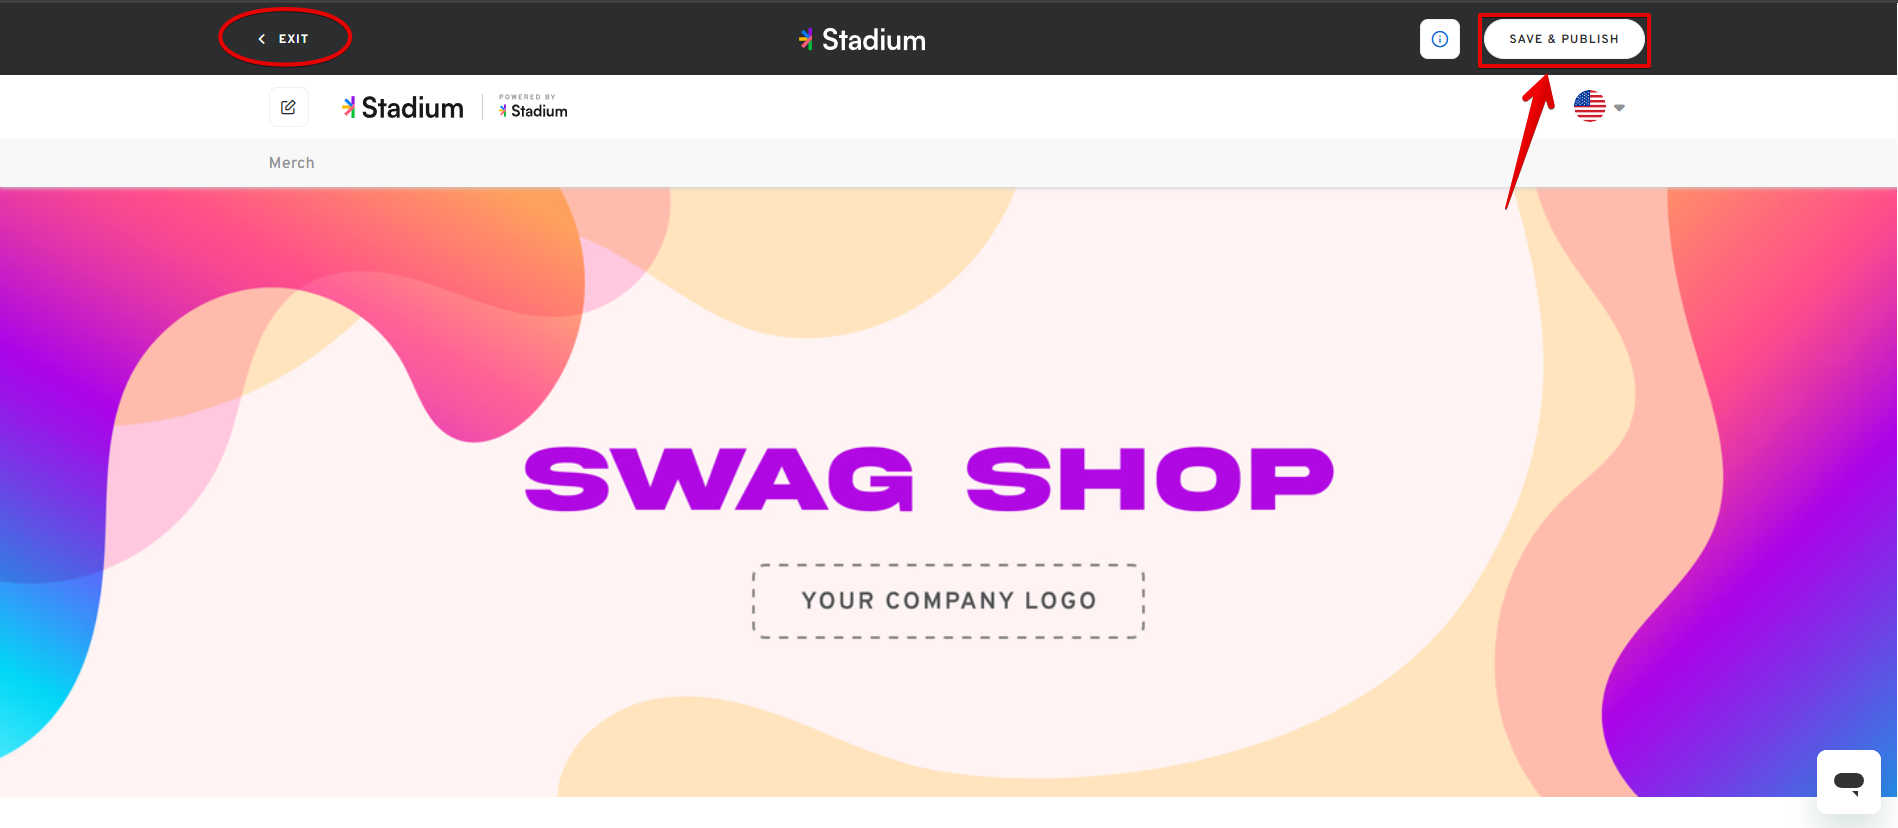The image size is (1898, 828).
Task: Open the info icon button
Action: coord(1439,39)
